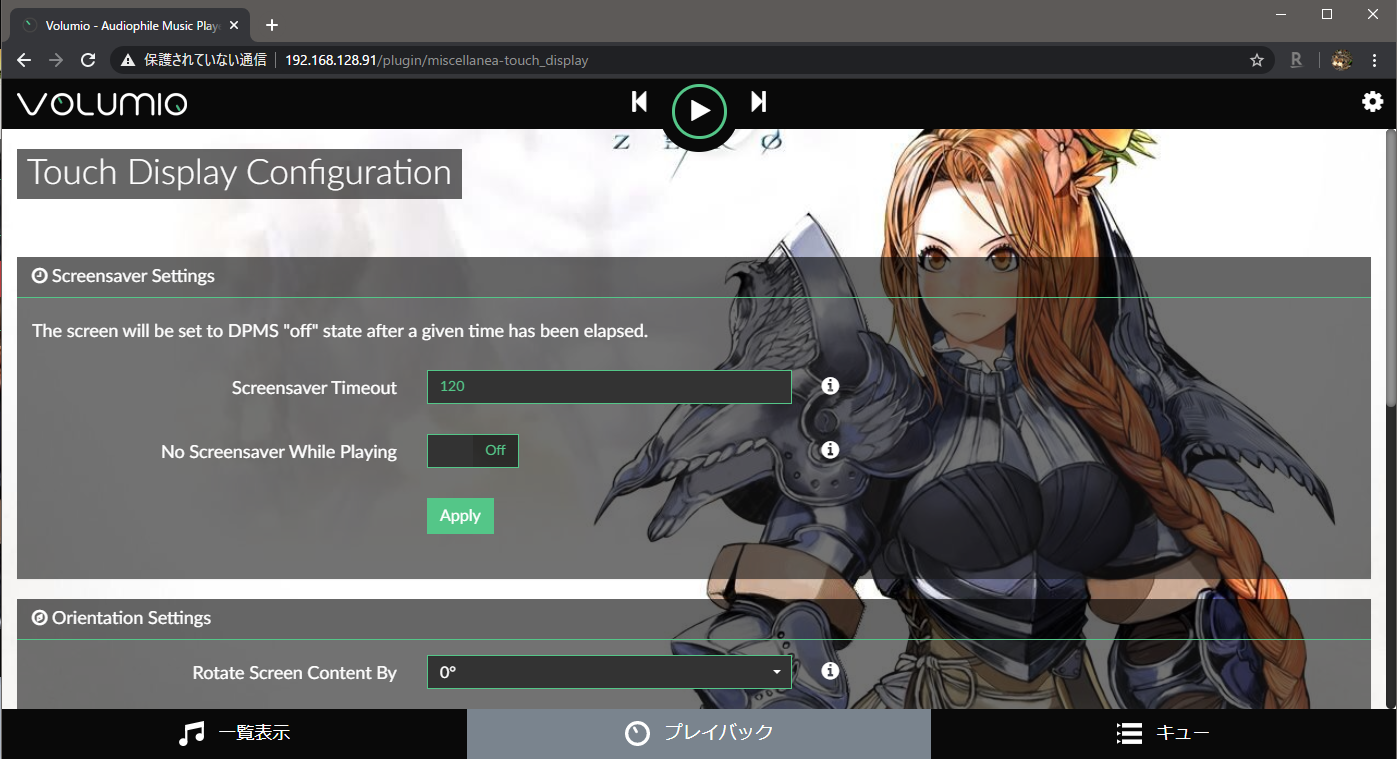Click the not-secure warning icon

click(127, 60)
